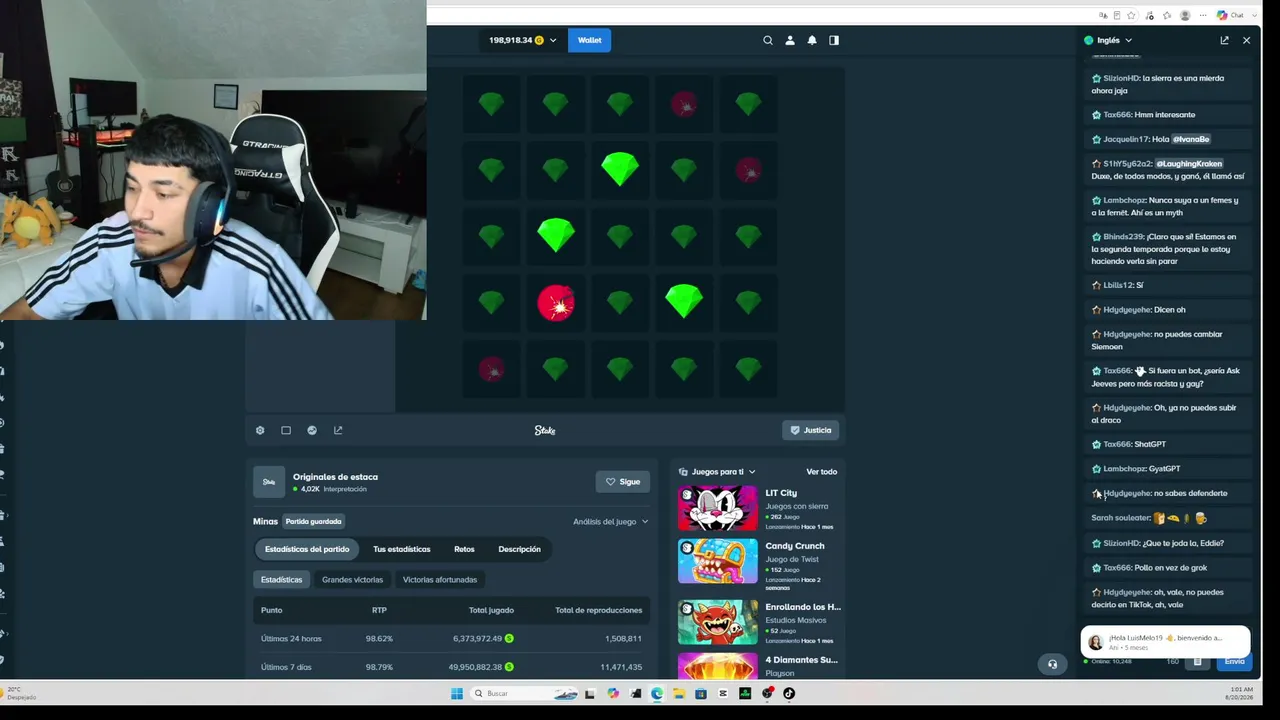Select the Estadísticas del partido tab

pyautogui.click(x=307, y=549)
